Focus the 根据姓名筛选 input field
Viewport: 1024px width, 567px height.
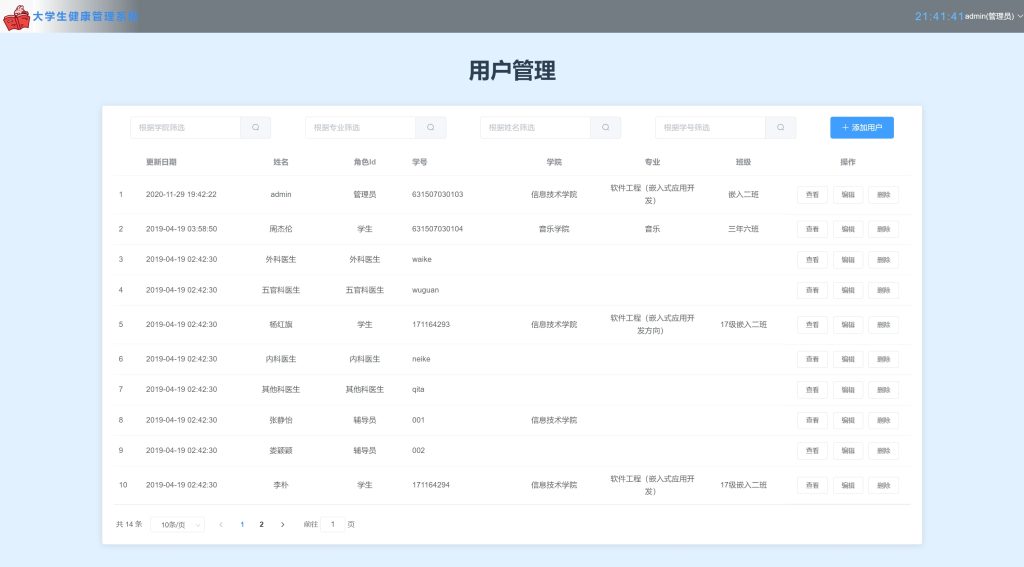(x=536, y=127)
